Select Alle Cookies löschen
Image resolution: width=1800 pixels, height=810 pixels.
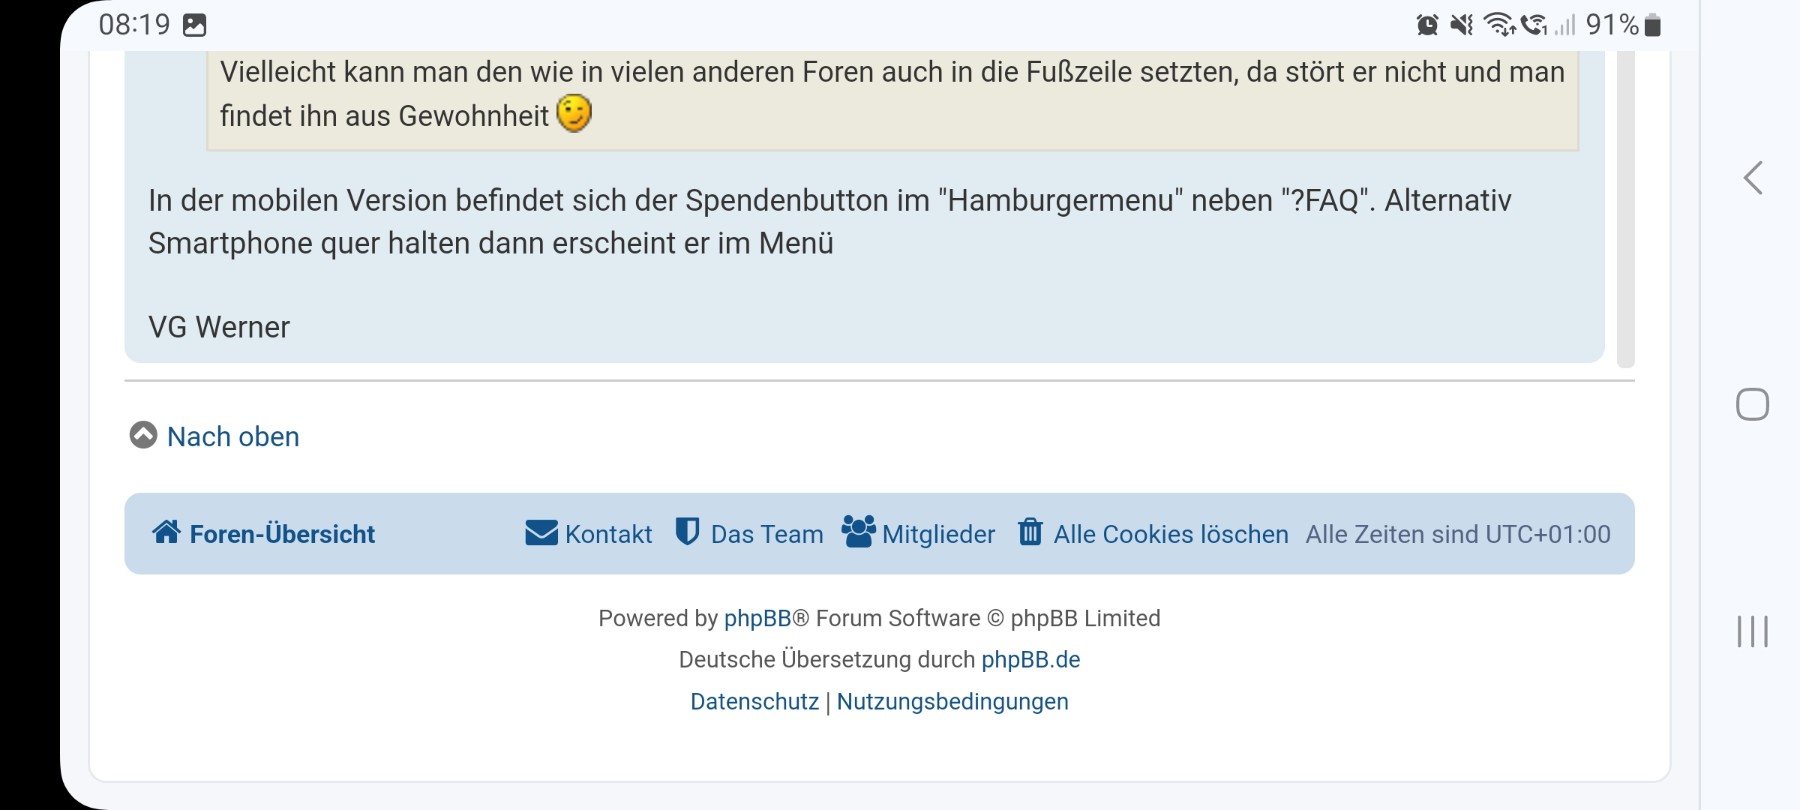click(x=1170, y=535)
